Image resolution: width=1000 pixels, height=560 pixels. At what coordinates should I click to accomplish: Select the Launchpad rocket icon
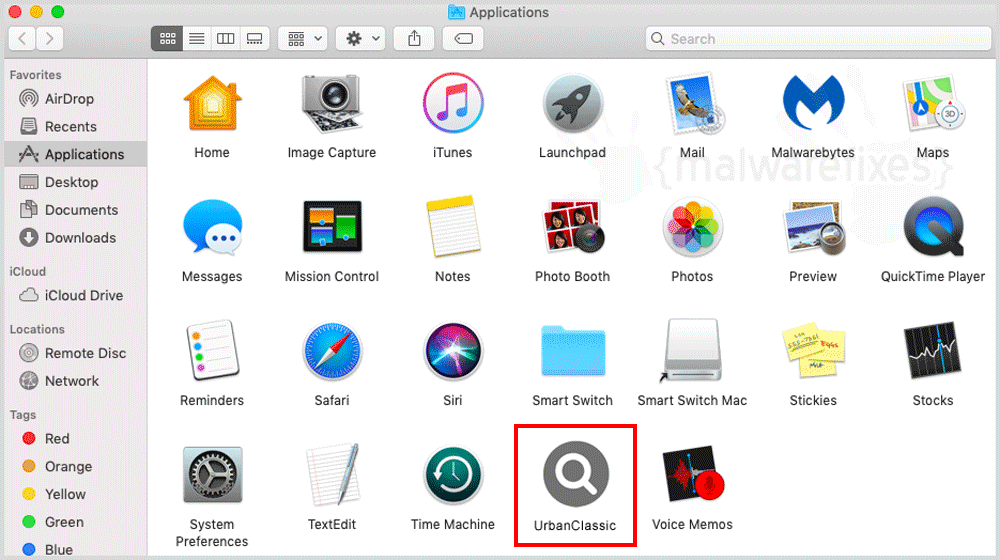tap(573, 103)
